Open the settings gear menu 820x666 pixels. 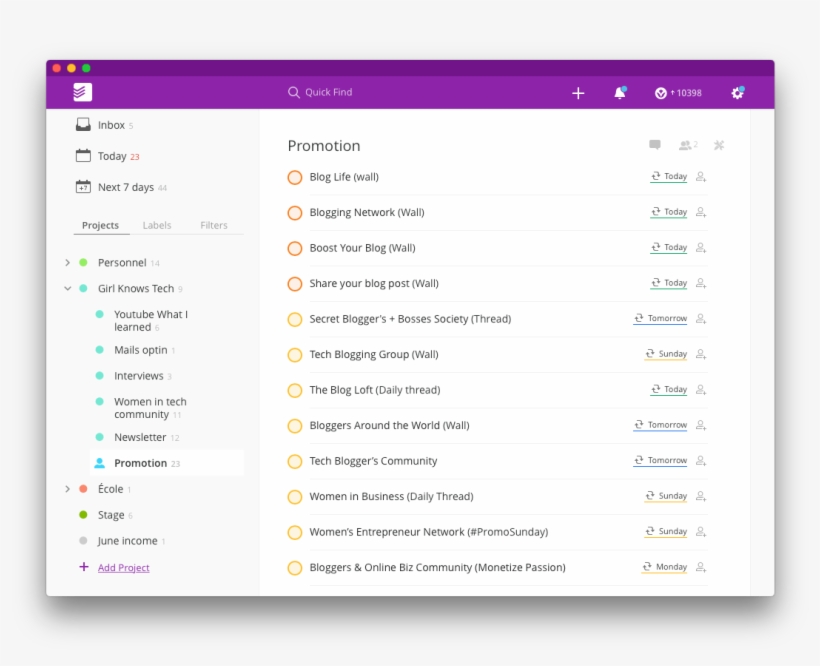737,92
